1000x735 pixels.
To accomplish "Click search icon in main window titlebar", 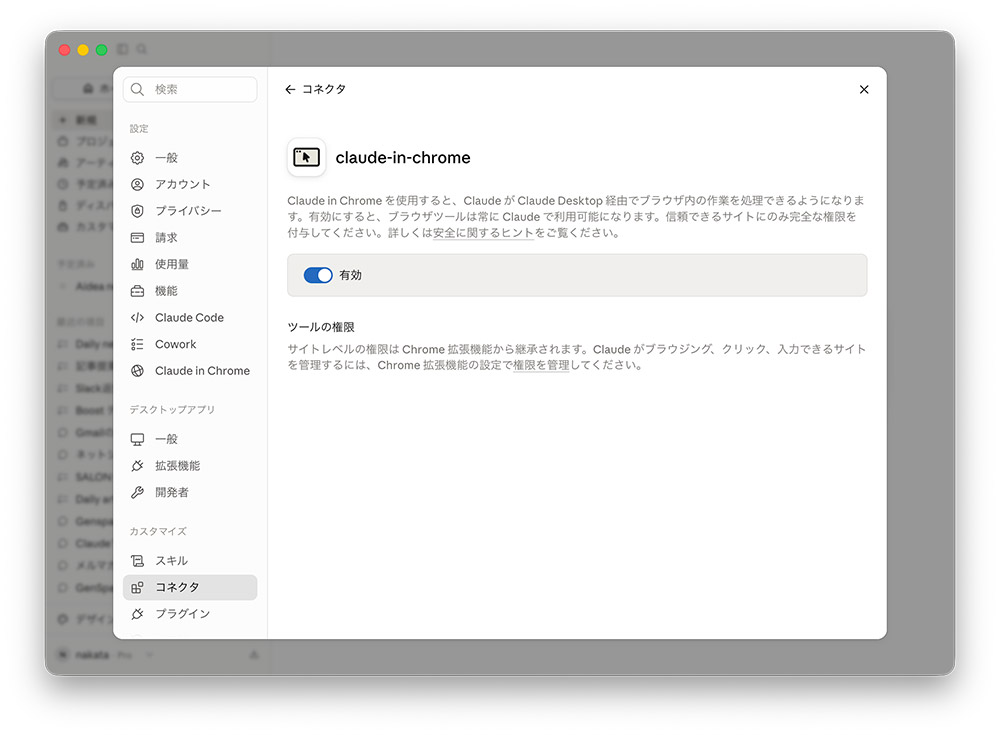I will (x=142, y=49).
